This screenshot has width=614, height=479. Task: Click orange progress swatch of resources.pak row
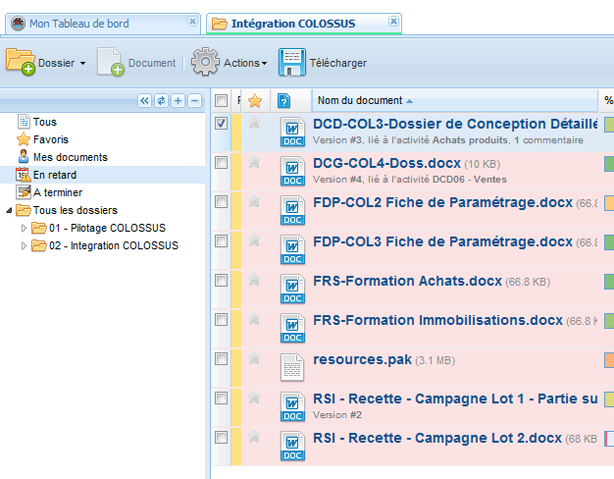609,360
